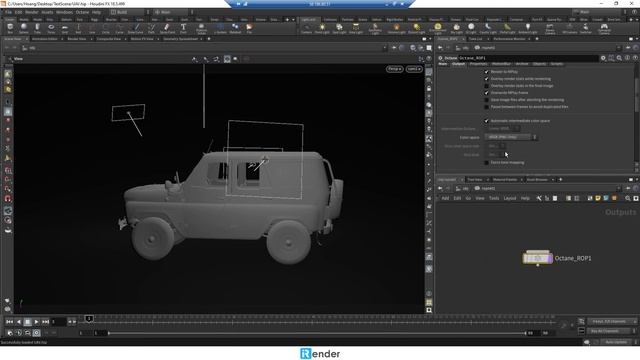640x360 pixels.
Task: Open the Persp viewport camera dropdown
Action: pyautogui.click(x=394, y=69)
